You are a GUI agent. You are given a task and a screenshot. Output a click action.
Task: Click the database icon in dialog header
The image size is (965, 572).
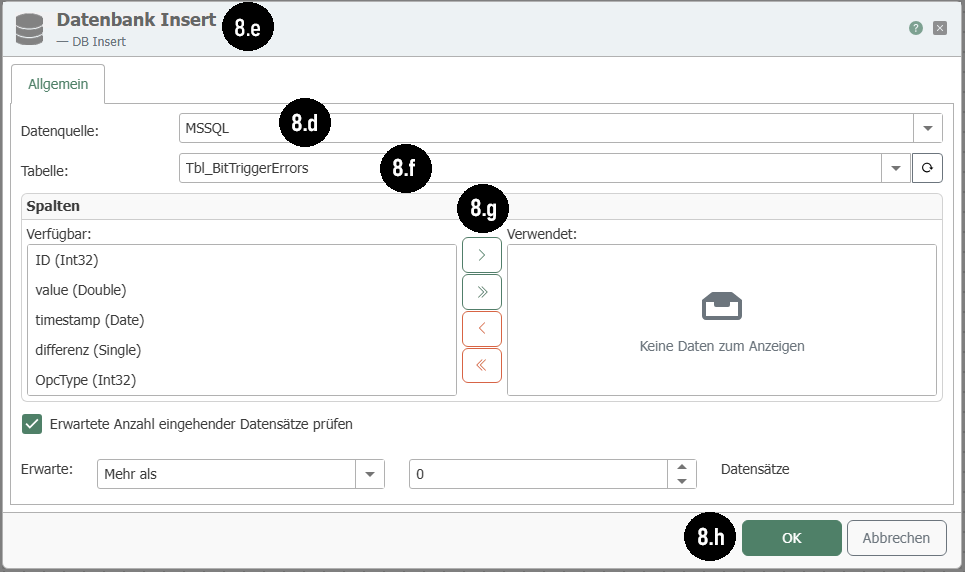click(29, 28)
